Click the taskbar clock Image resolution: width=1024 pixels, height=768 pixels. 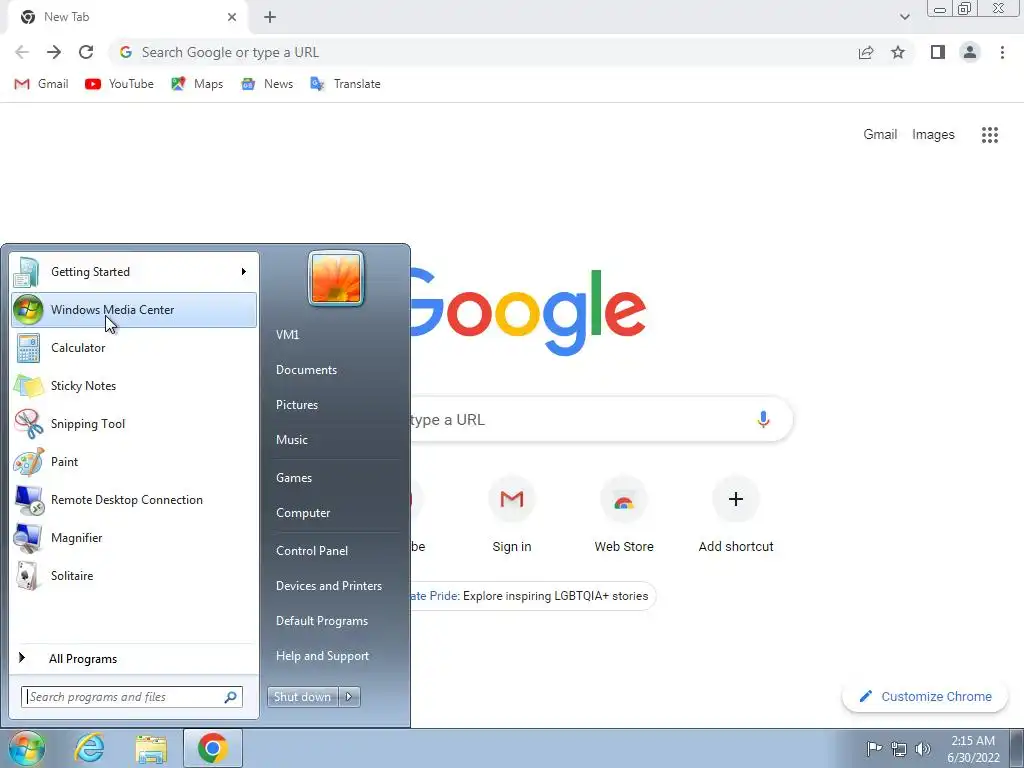tap(973, 749)
